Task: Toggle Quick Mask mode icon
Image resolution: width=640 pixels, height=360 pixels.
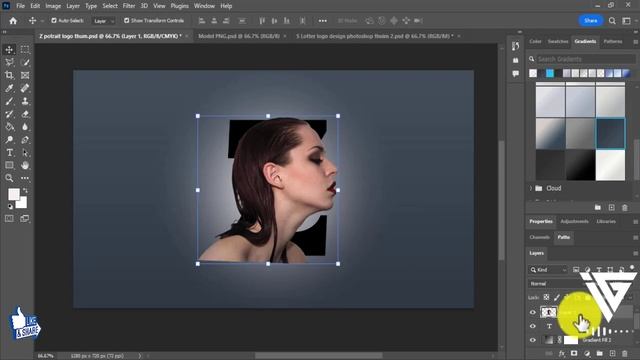Action: tap(9, 219)
